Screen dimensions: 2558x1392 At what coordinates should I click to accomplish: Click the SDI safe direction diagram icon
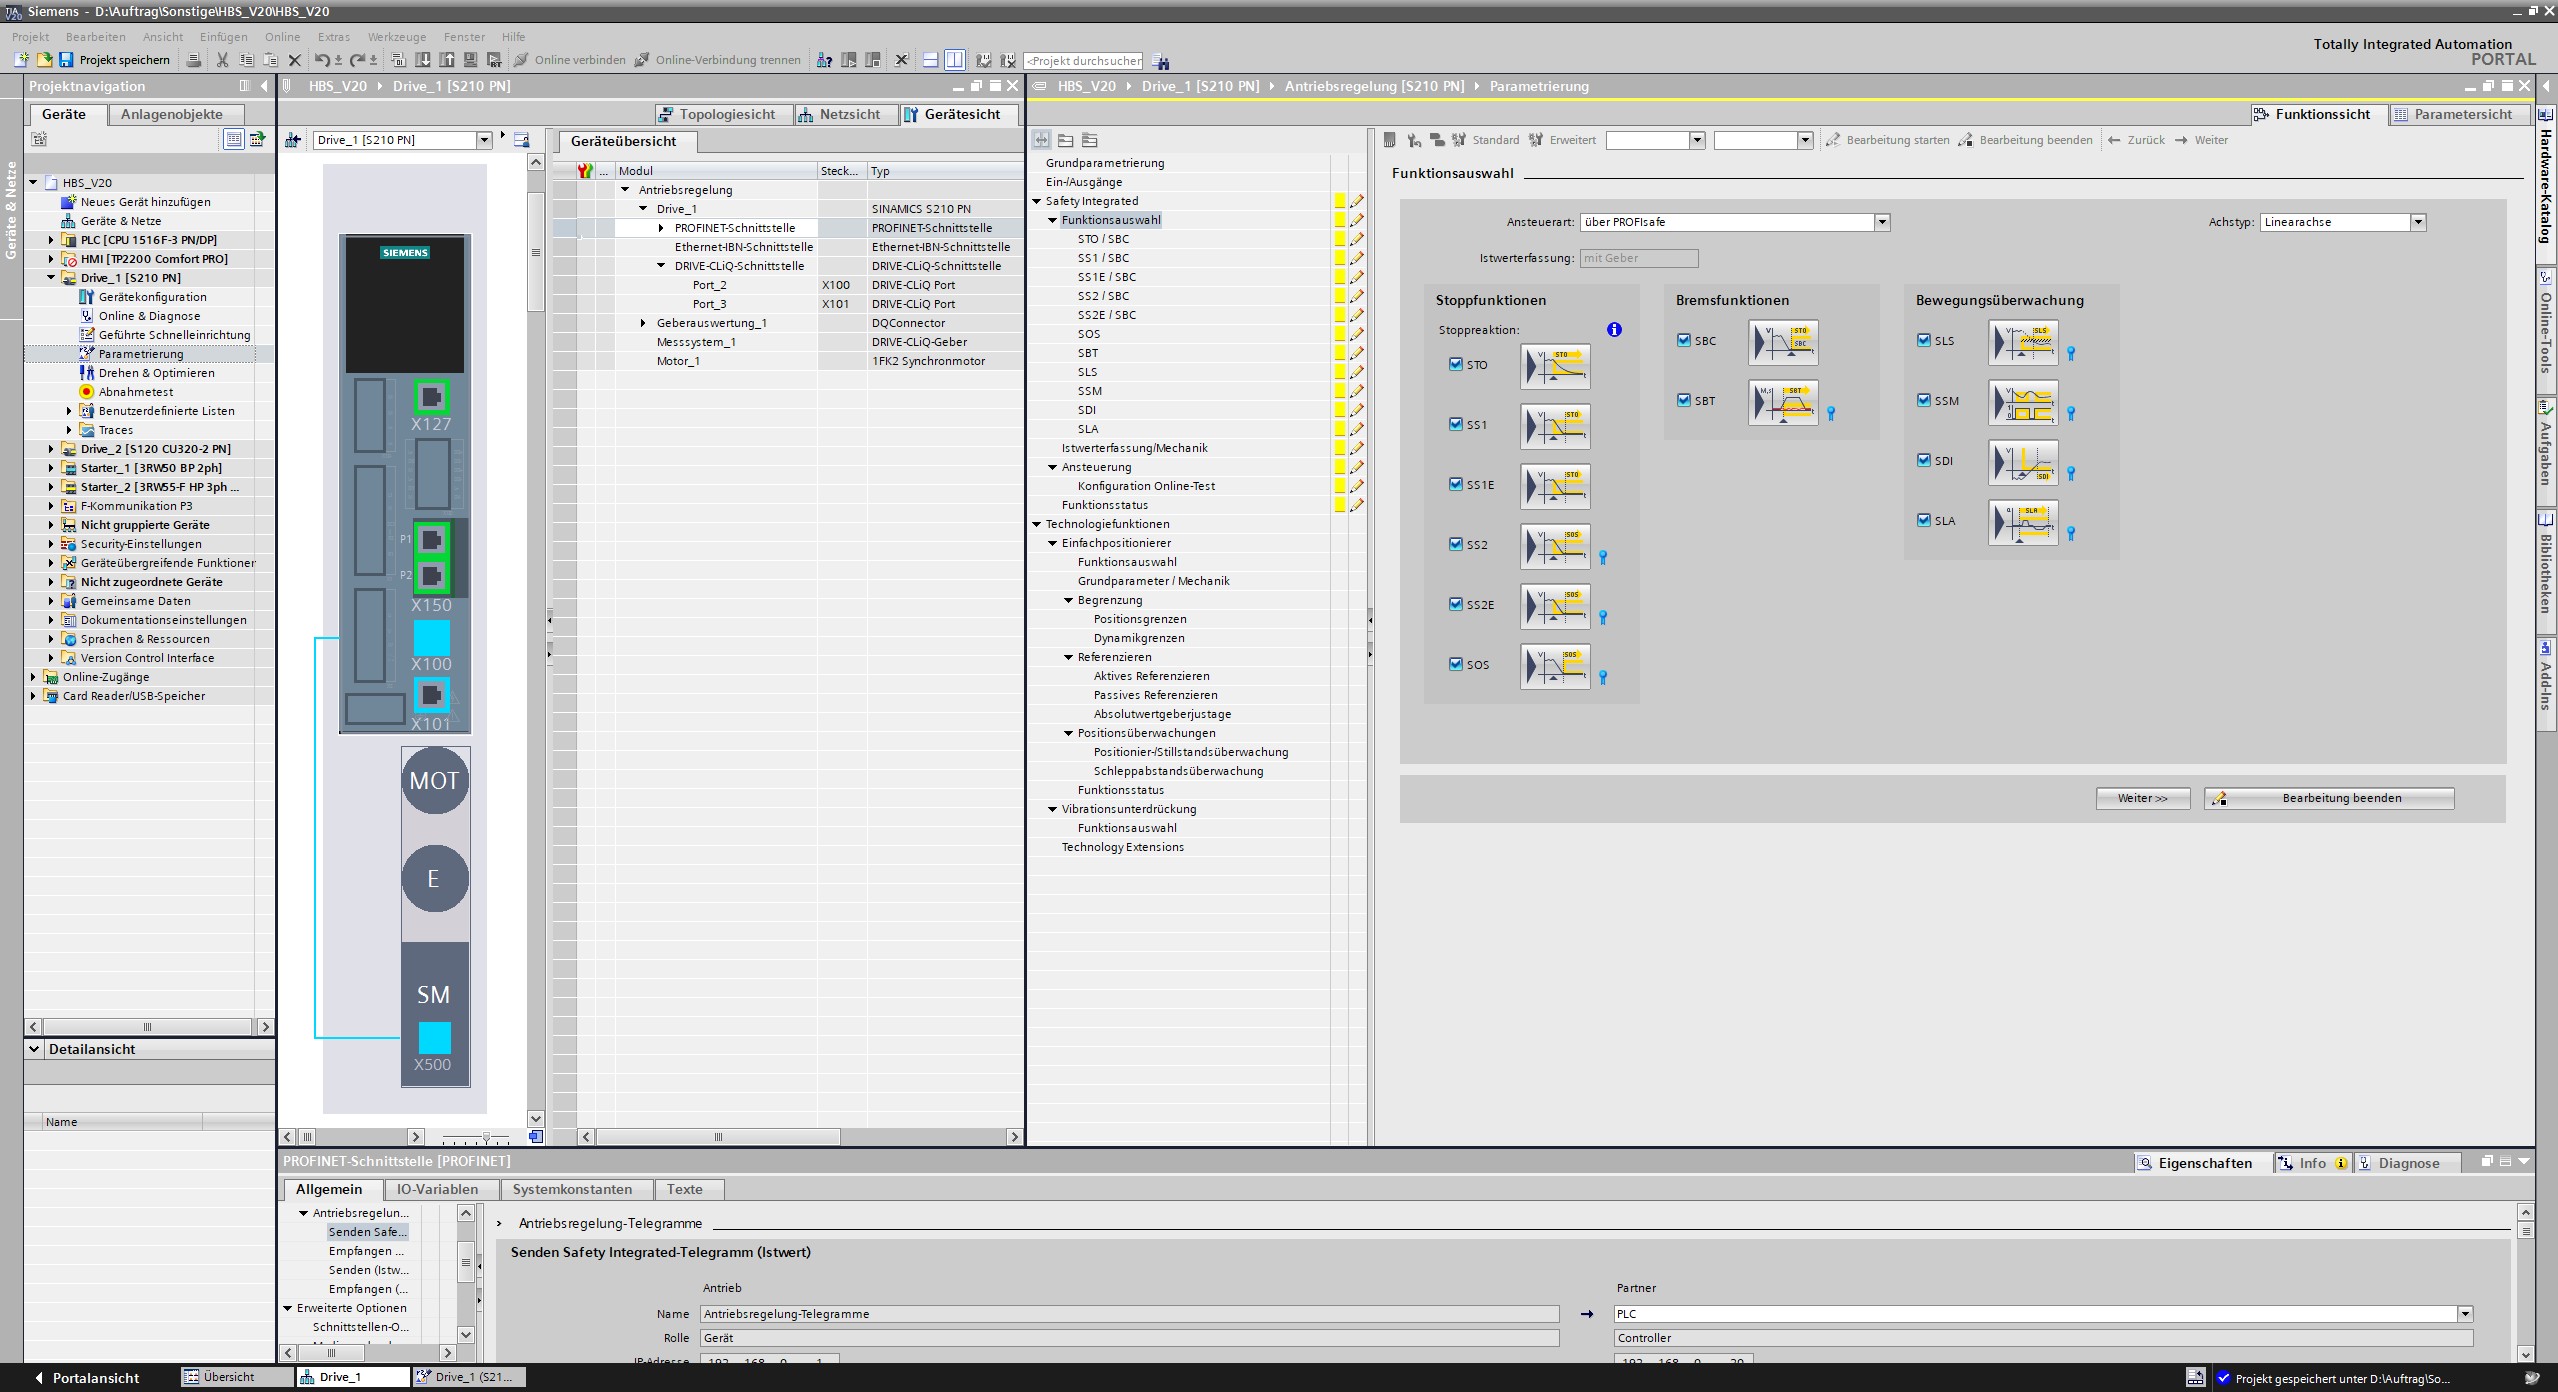(2023, 462)
